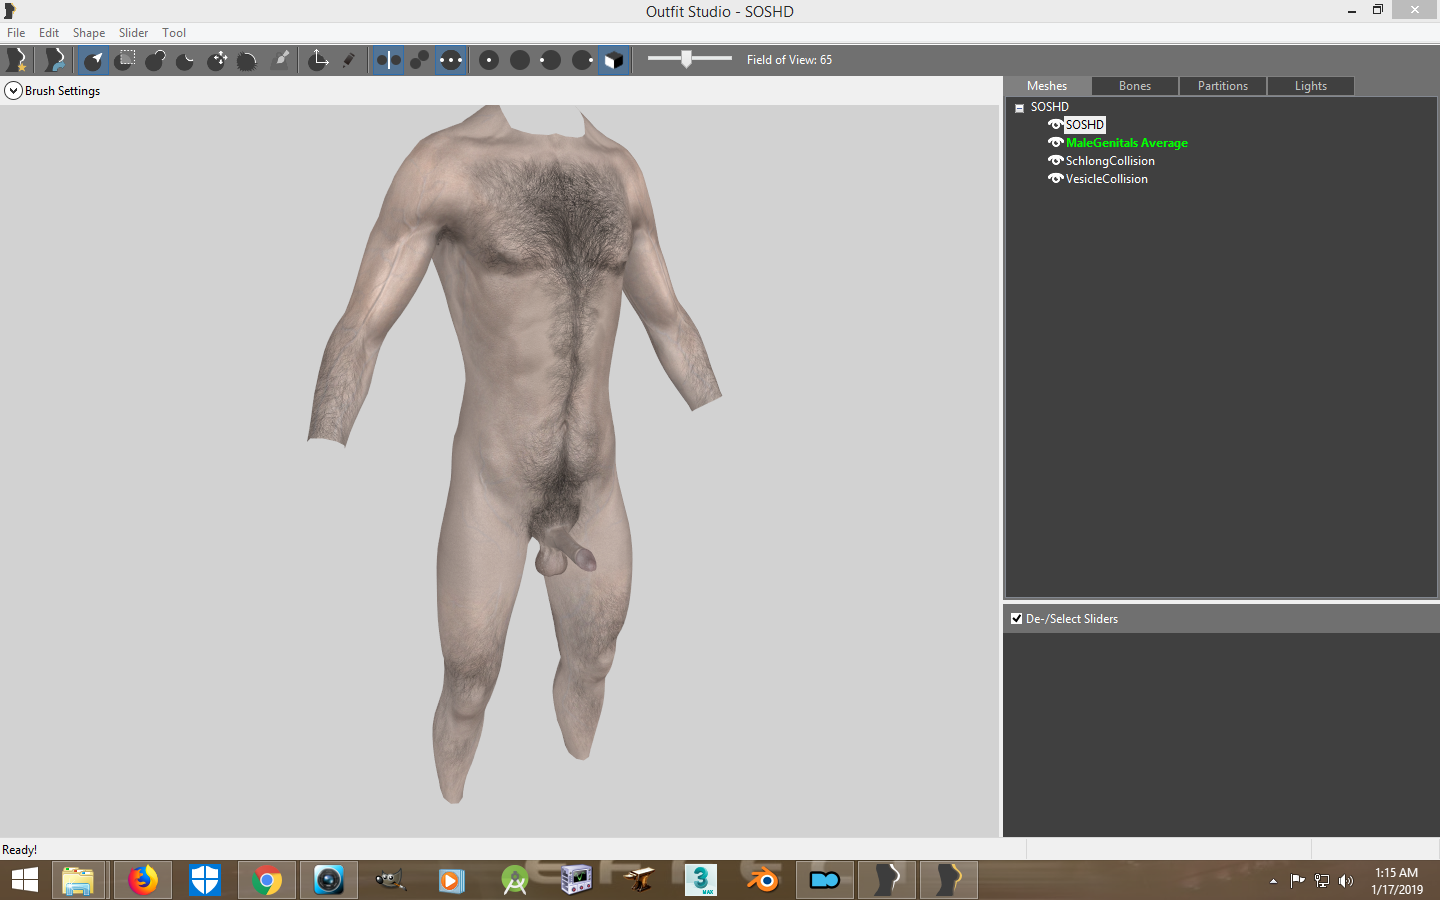Select the VesicleCollision mesh name
This screenshot has width=1440, height=900.
tap(1107, 179)
